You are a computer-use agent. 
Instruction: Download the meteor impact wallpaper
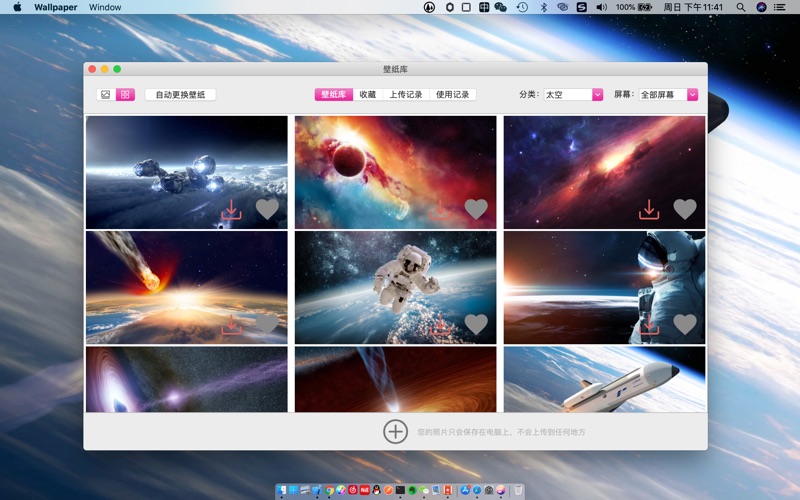coord(231,324)
